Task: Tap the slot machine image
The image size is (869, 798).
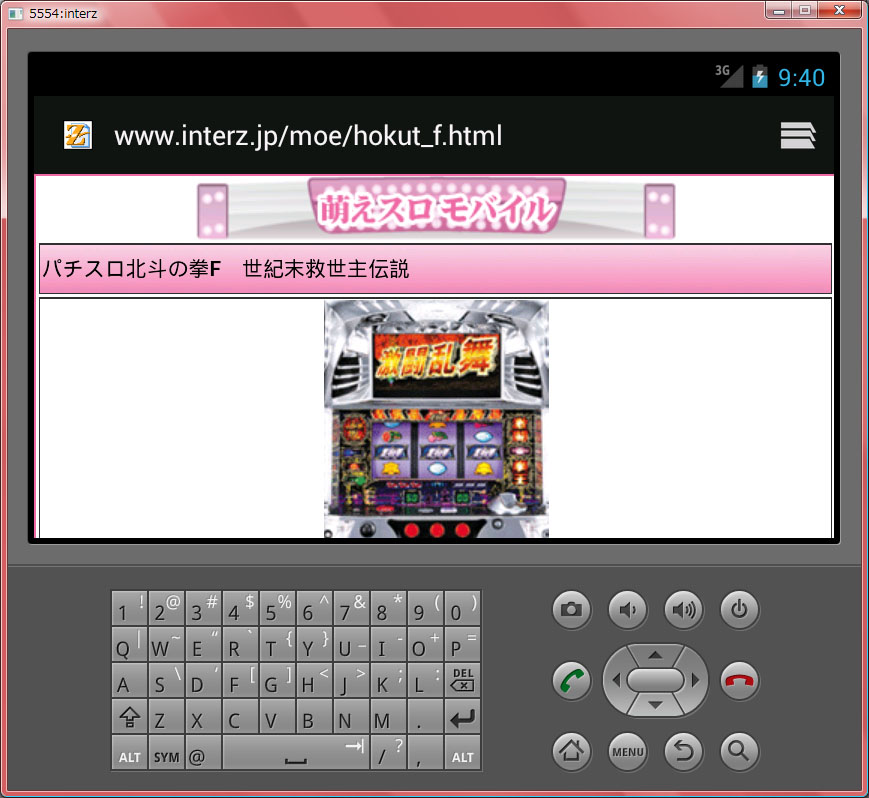Action: pyautogui.click(x=436, y=418)
